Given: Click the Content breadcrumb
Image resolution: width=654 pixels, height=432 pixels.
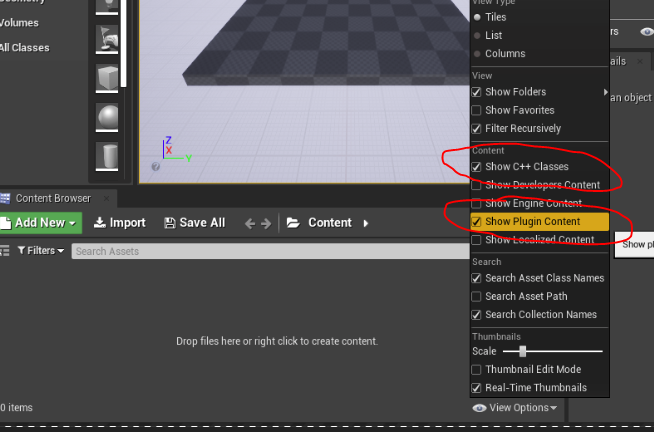Looking at the screenshot, I should tap(330, 223).
